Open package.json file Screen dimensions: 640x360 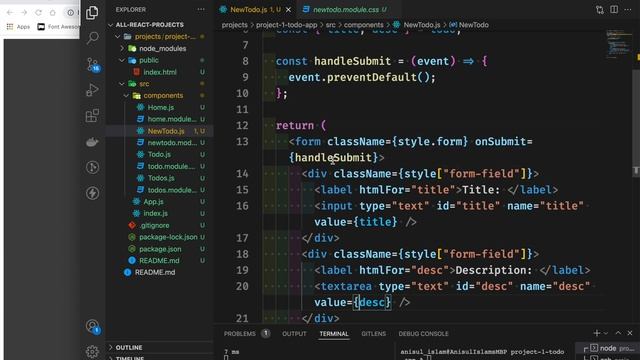(159, 249)
